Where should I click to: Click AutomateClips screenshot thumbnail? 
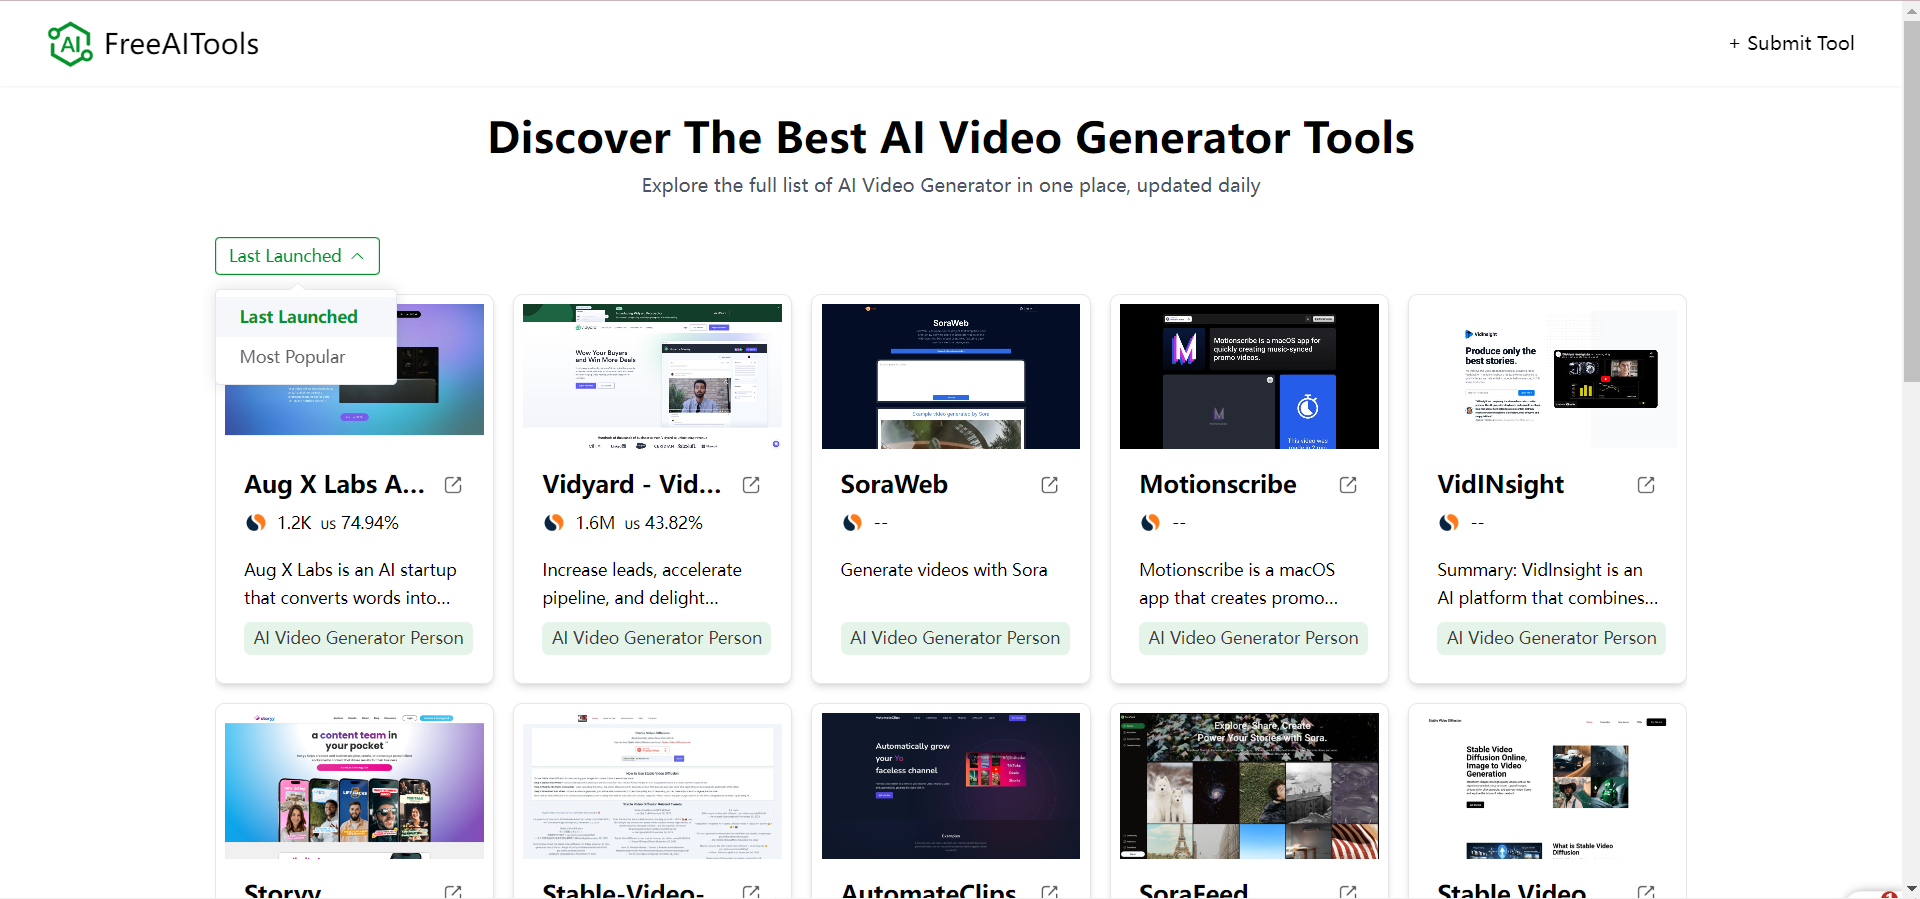951,786
